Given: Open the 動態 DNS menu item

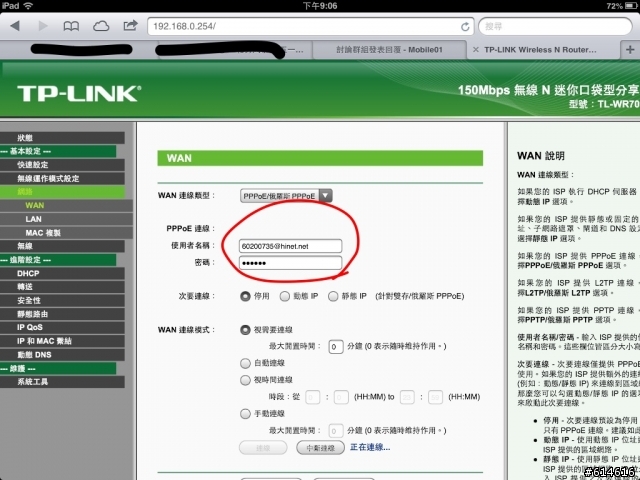Looking at the screenshot, I should [62, 355].
